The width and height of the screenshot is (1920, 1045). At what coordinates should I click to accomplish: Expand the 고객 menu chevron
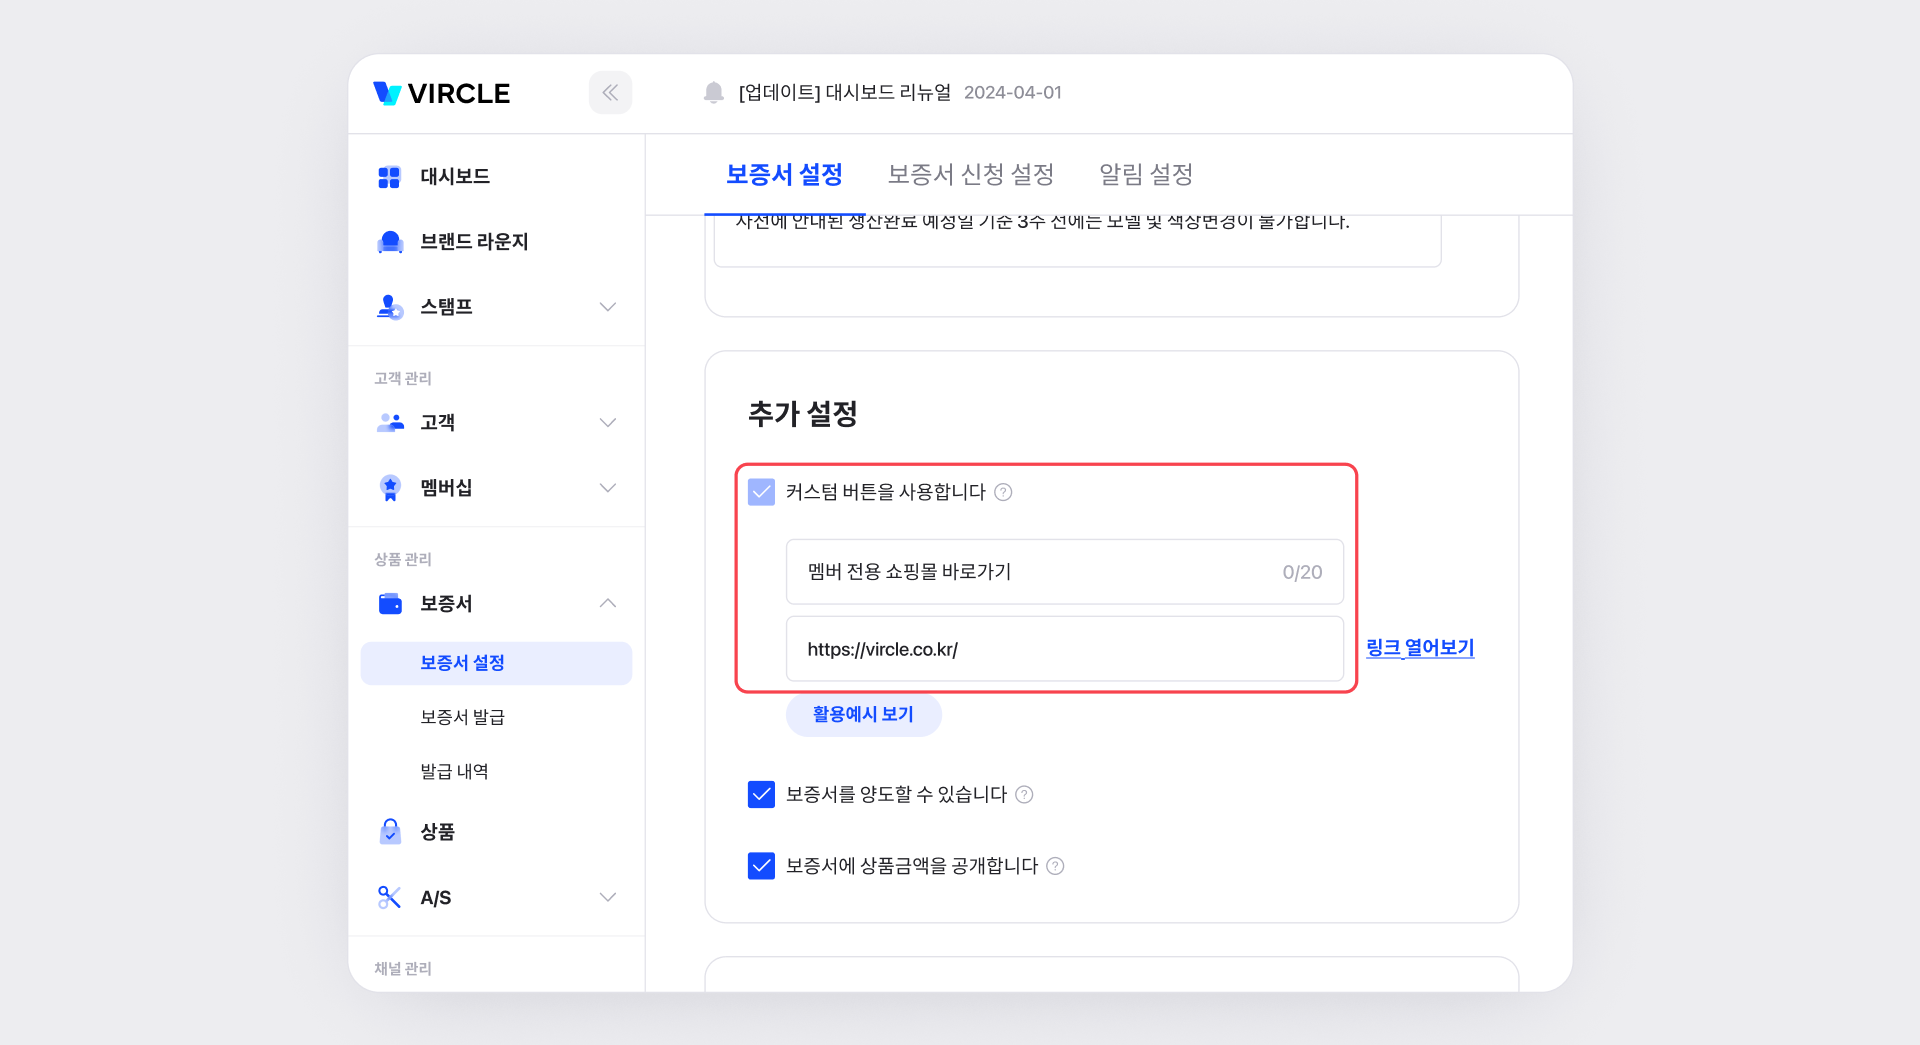[607, 423]
